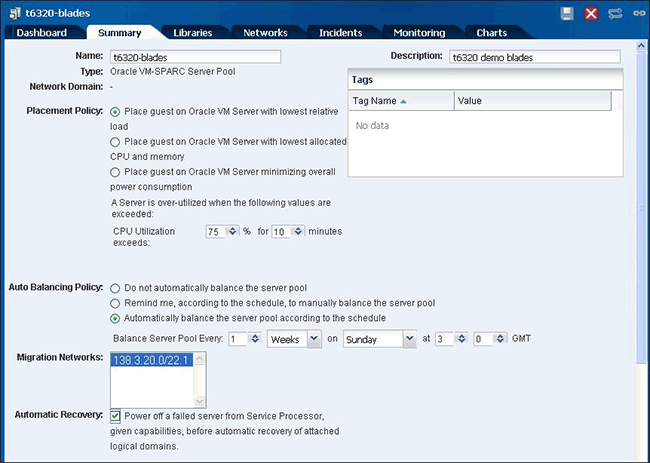Click the server pool icon beside t6320-blades
This screenshot has width=650, height=463.
tap(15, 14)
